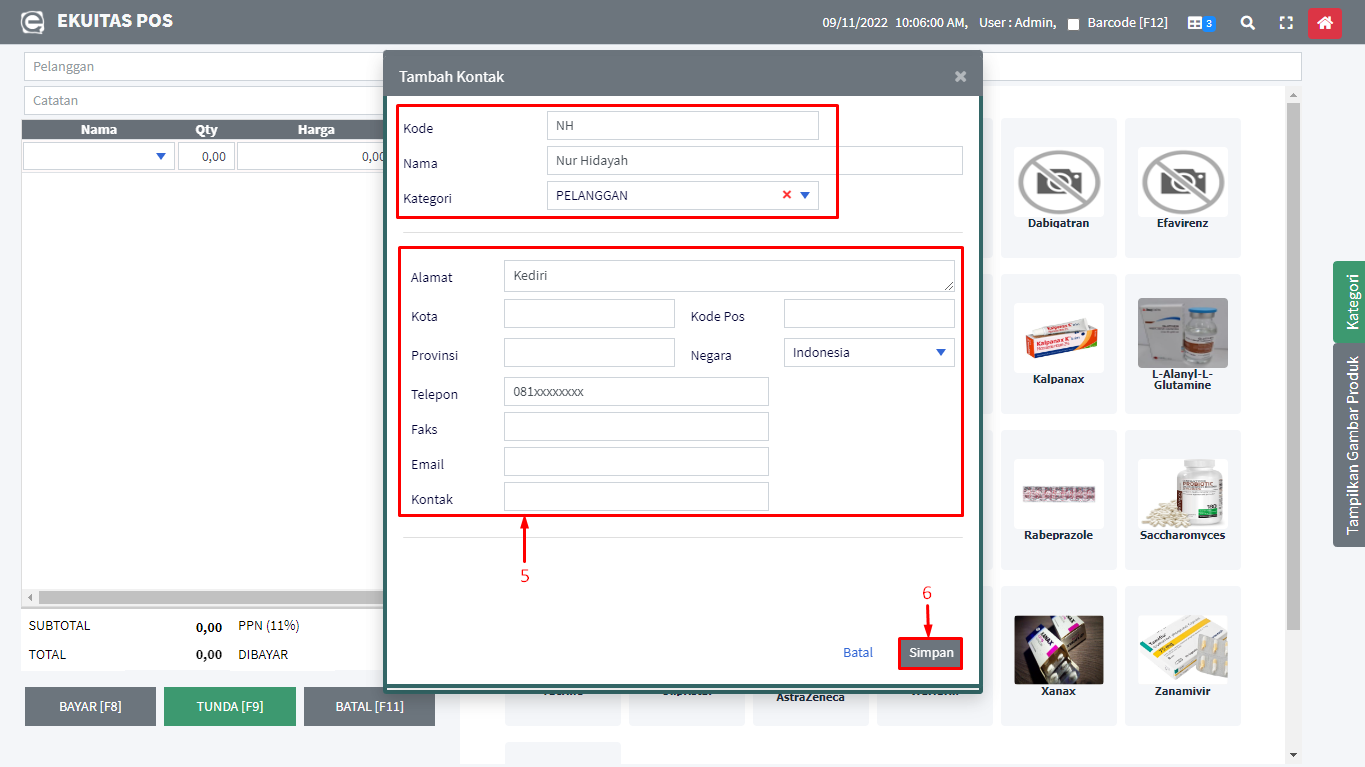Click the search magnifier icon
The image size is (1365, 767).
(x=1247, y=23)
